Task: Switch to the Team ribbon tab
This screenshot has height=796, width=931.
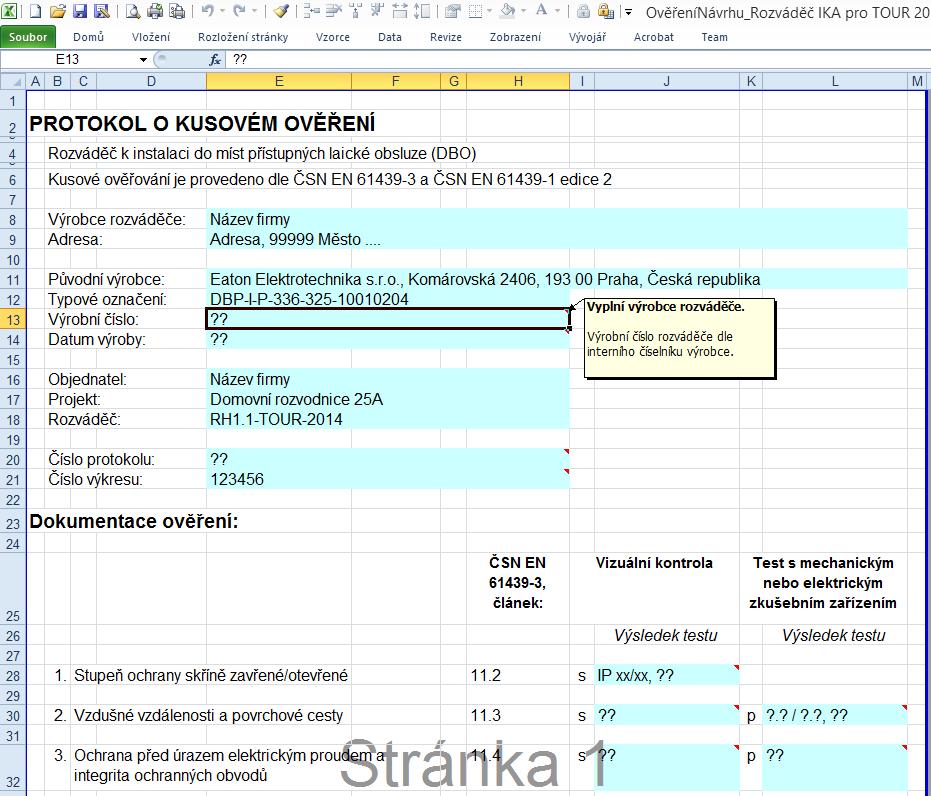Action: pyautogui.click(x=714, y=37)
